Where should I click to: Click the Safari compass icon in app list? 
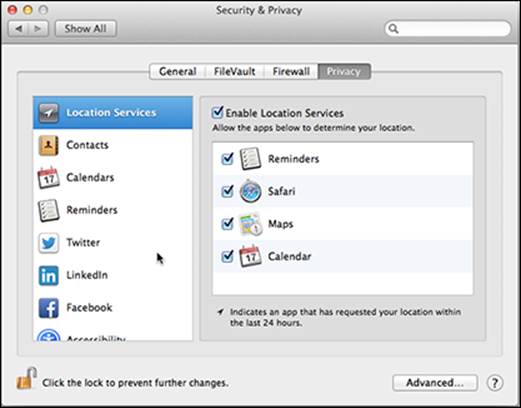click(250, 191)
